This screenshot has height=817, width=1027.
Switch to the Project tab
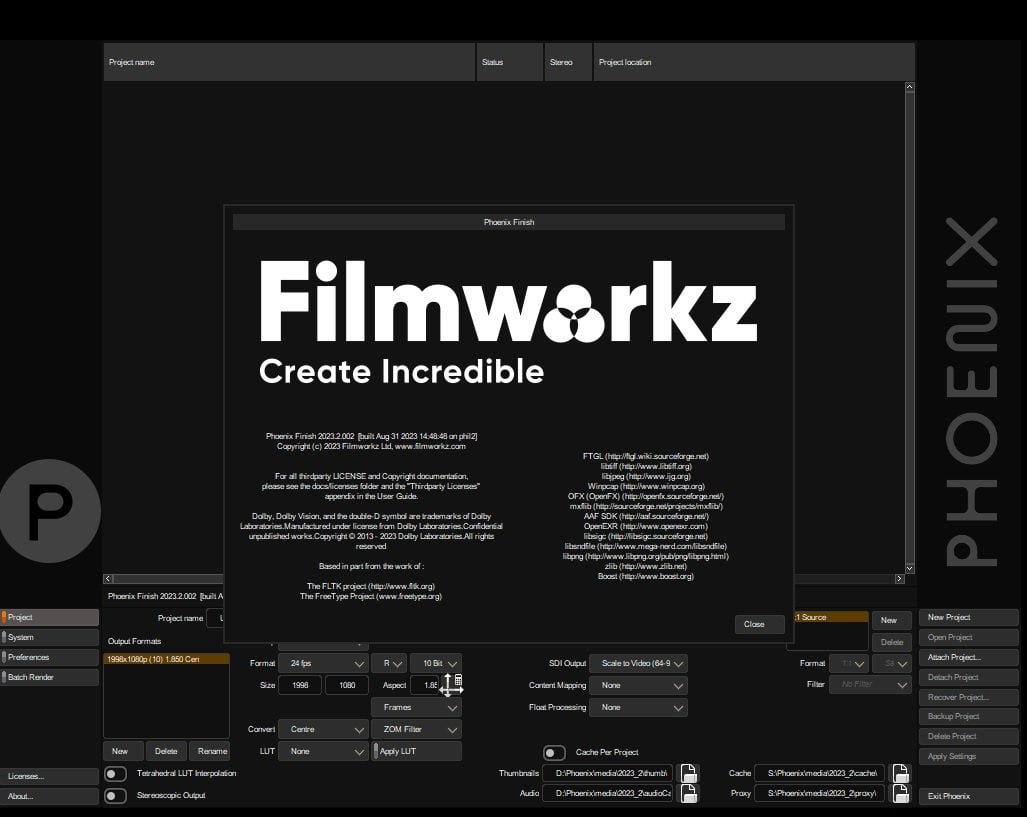click(50, 617)
